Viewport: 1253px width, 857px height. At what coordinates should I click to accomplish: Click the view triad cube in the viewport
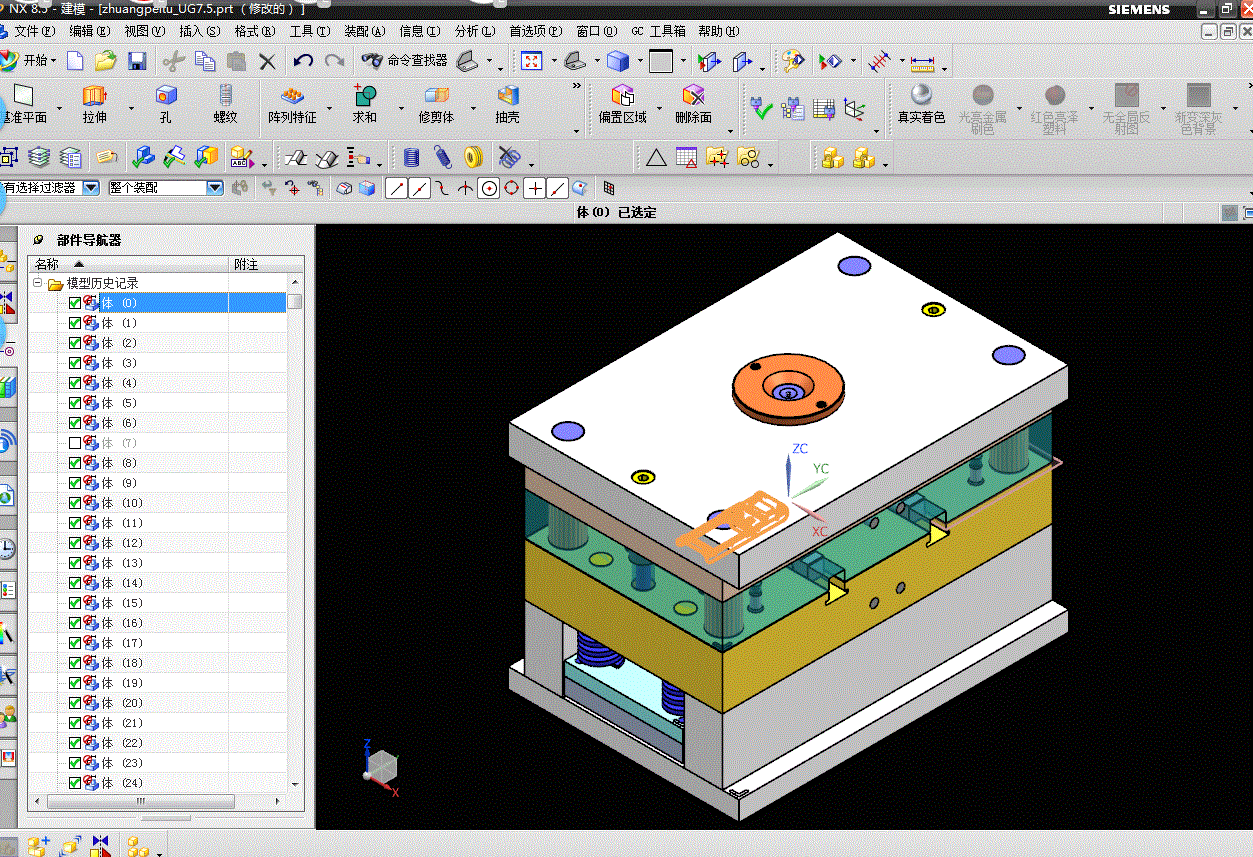coord(381,768)
